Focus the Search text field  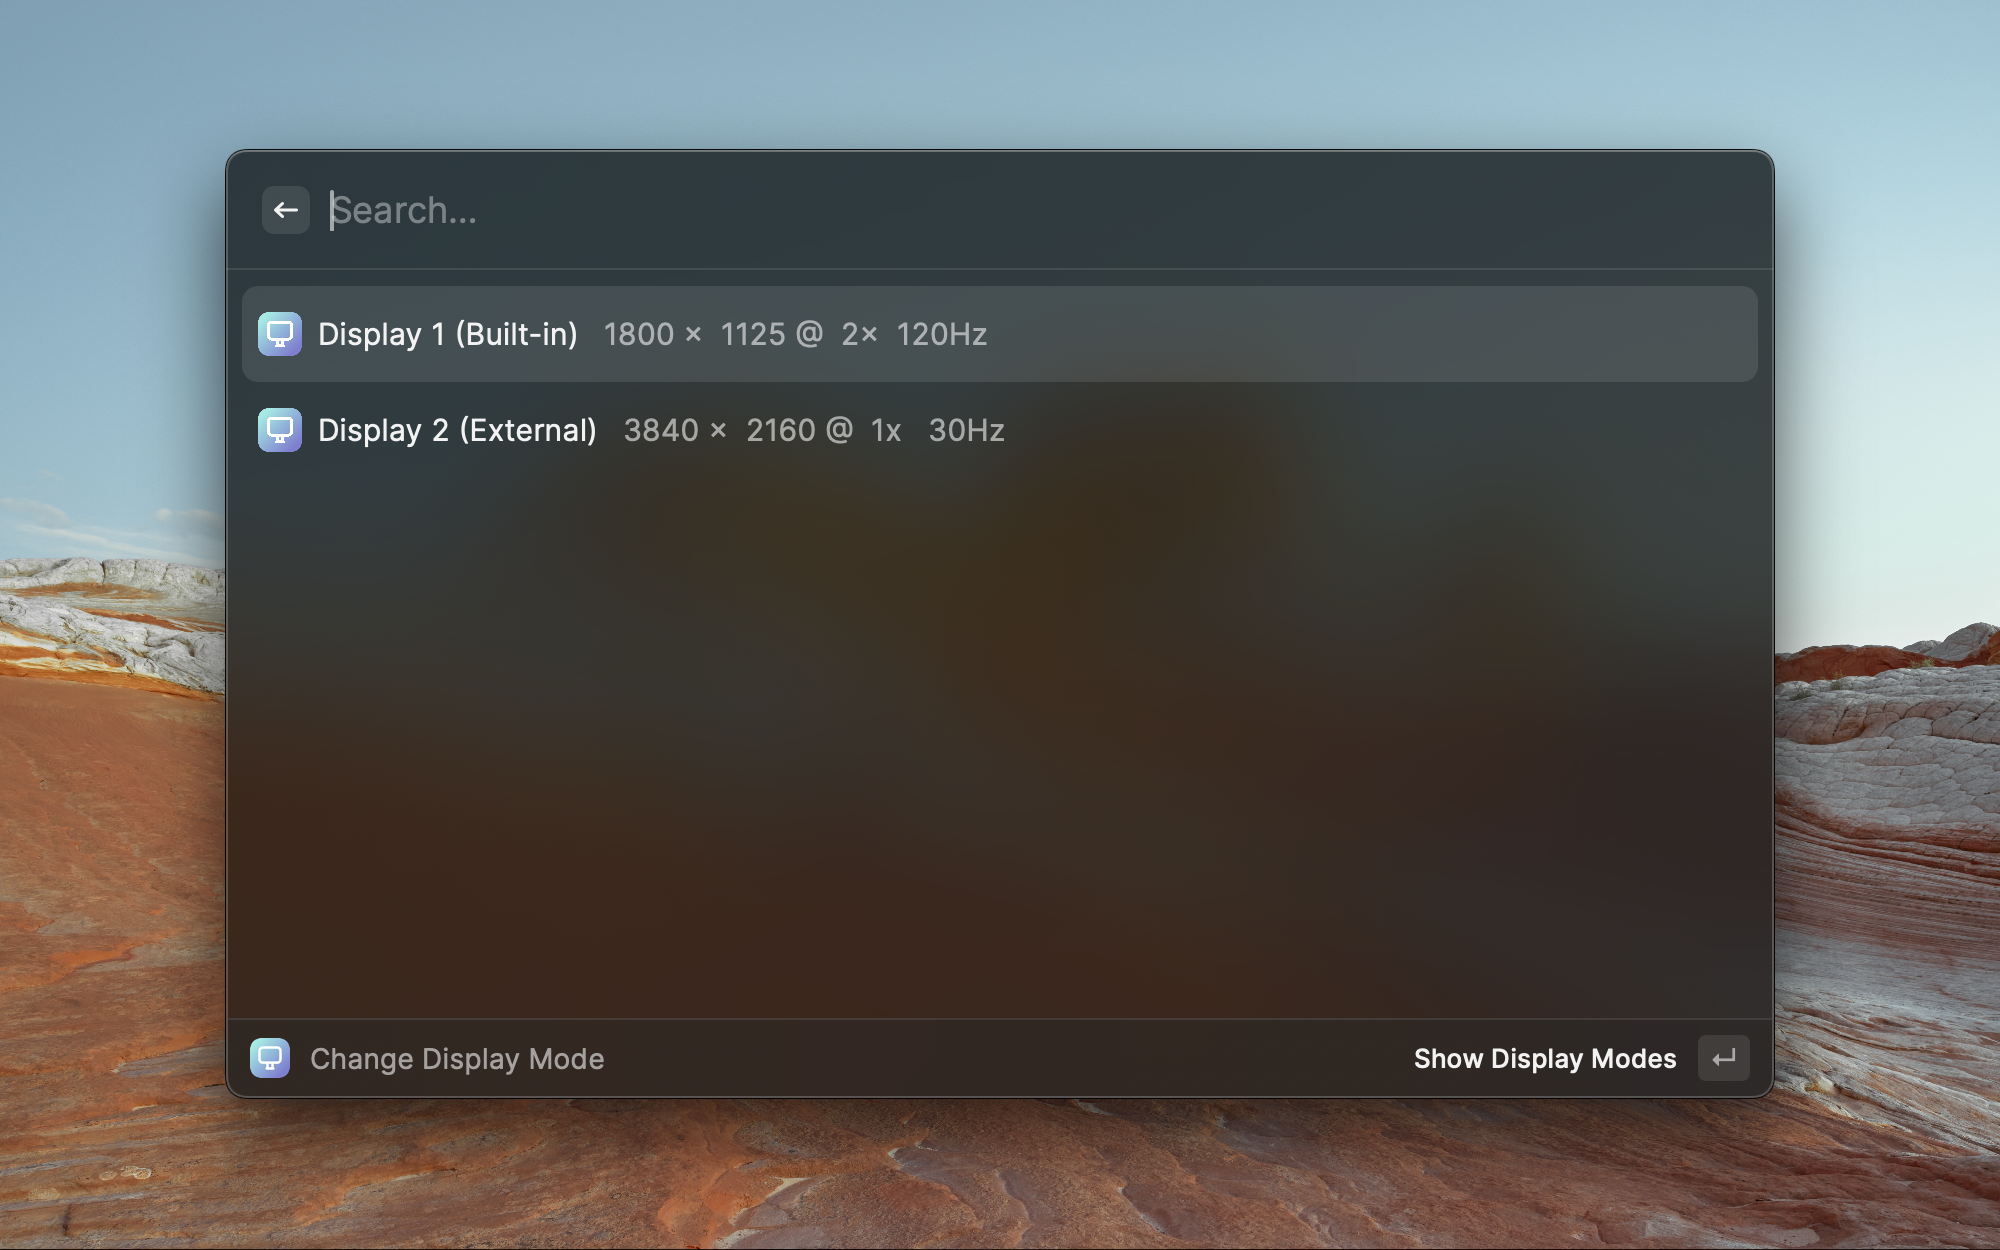click(x=1040, y=210)
